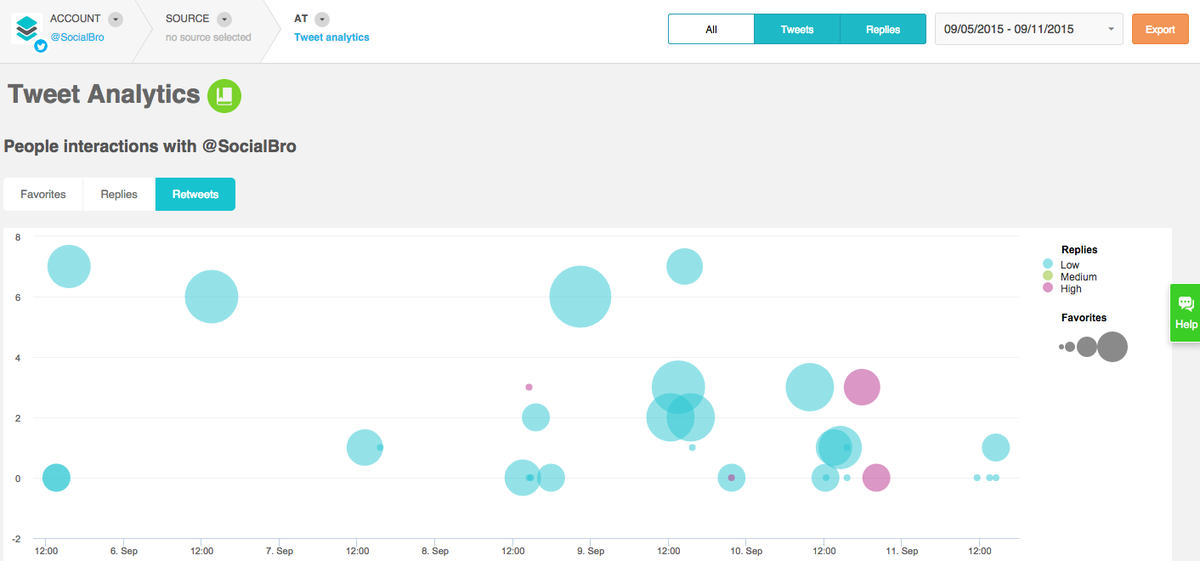Select the All filter toggle
This screenshot has height=561, width=1200.
[x=711, y=29]
